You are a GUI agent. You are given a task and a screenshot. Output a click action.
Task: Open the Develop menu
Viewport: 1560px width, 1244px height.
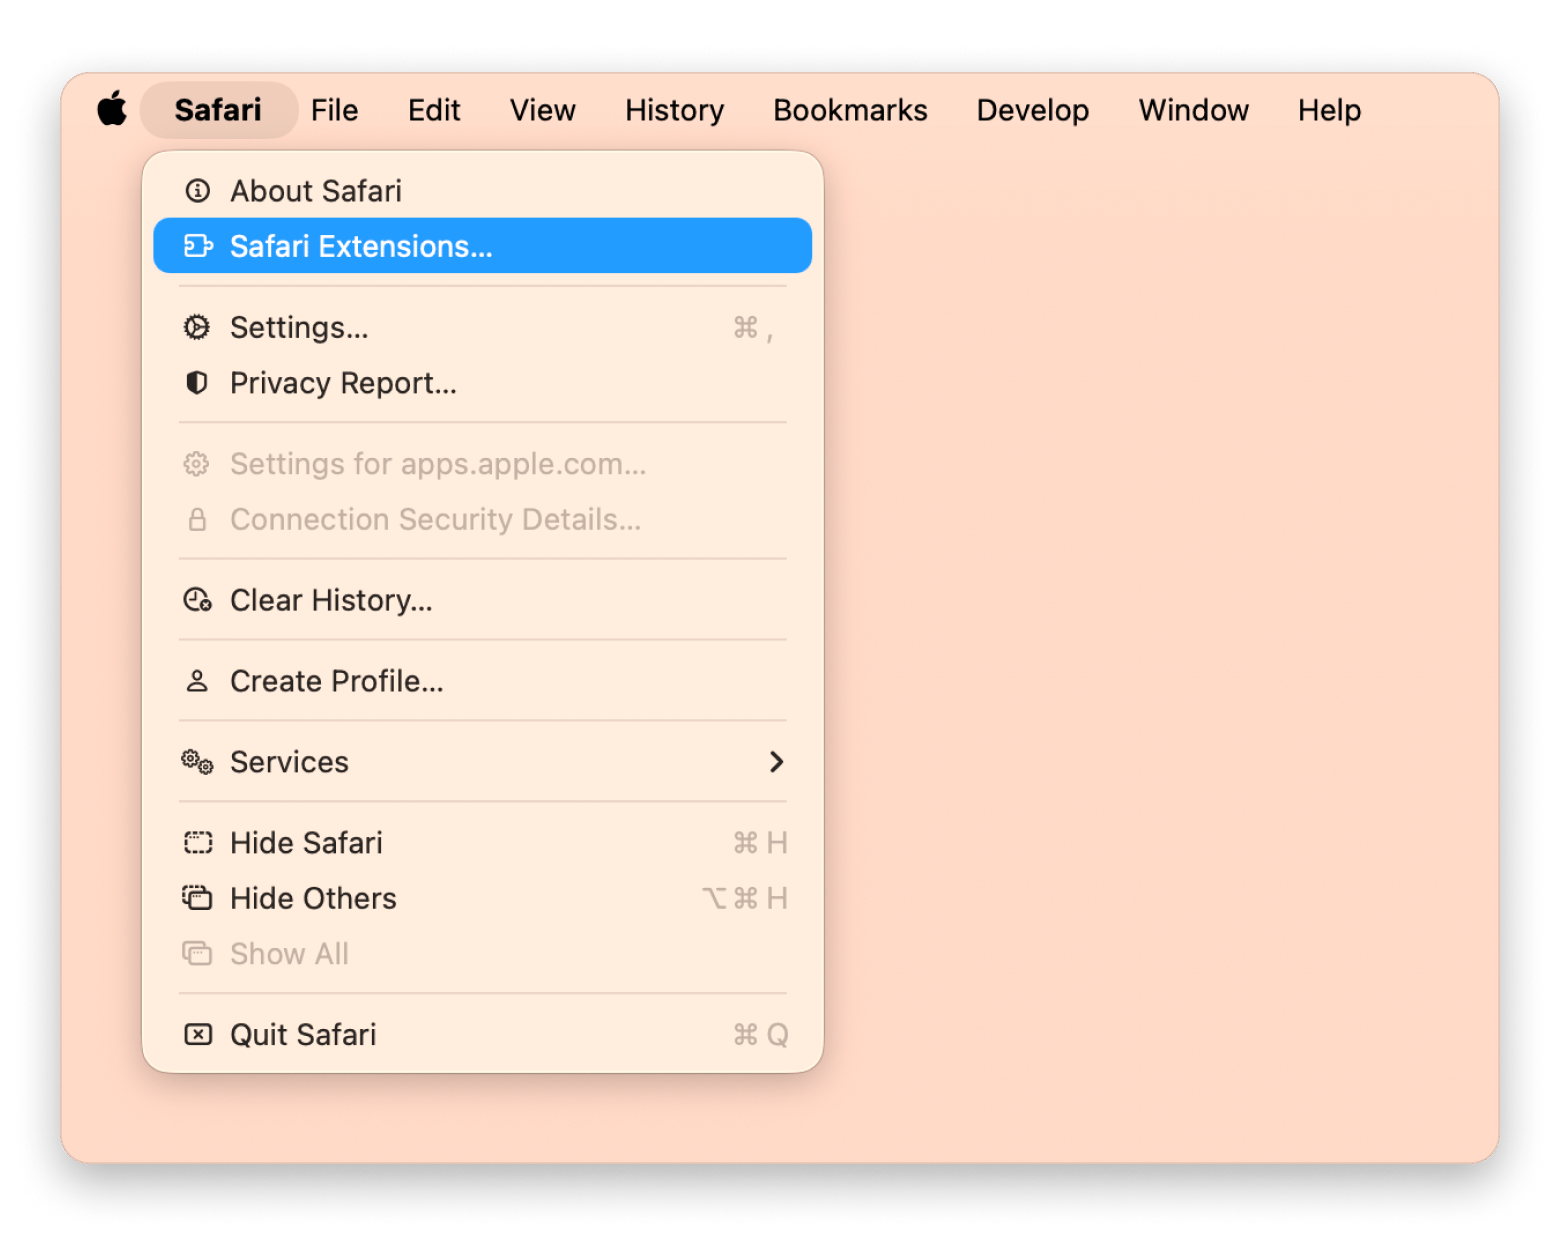click(x=1033, y=110)
